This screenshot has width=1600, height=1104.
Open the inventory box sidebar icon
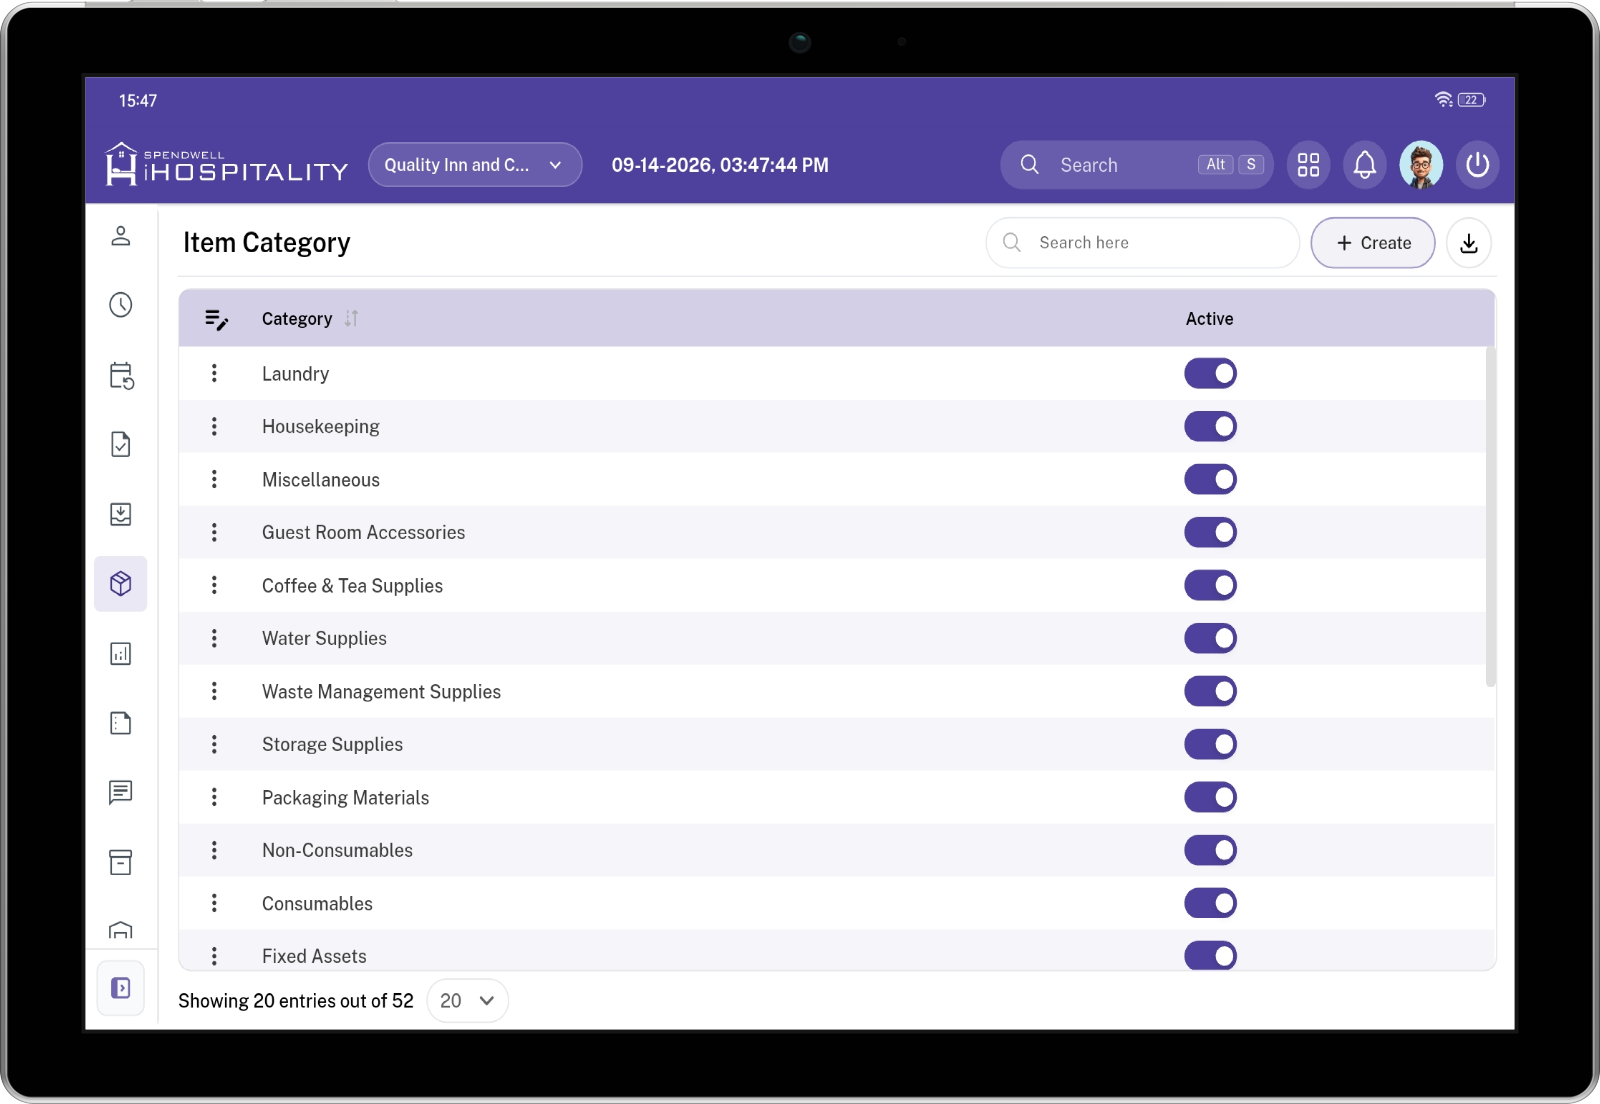121,584
